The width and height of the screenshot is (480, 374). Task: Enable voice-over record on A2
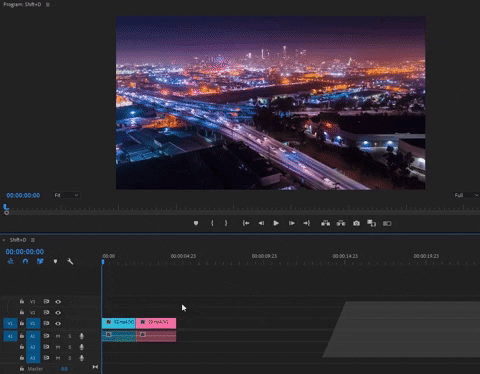pos(81,347)
